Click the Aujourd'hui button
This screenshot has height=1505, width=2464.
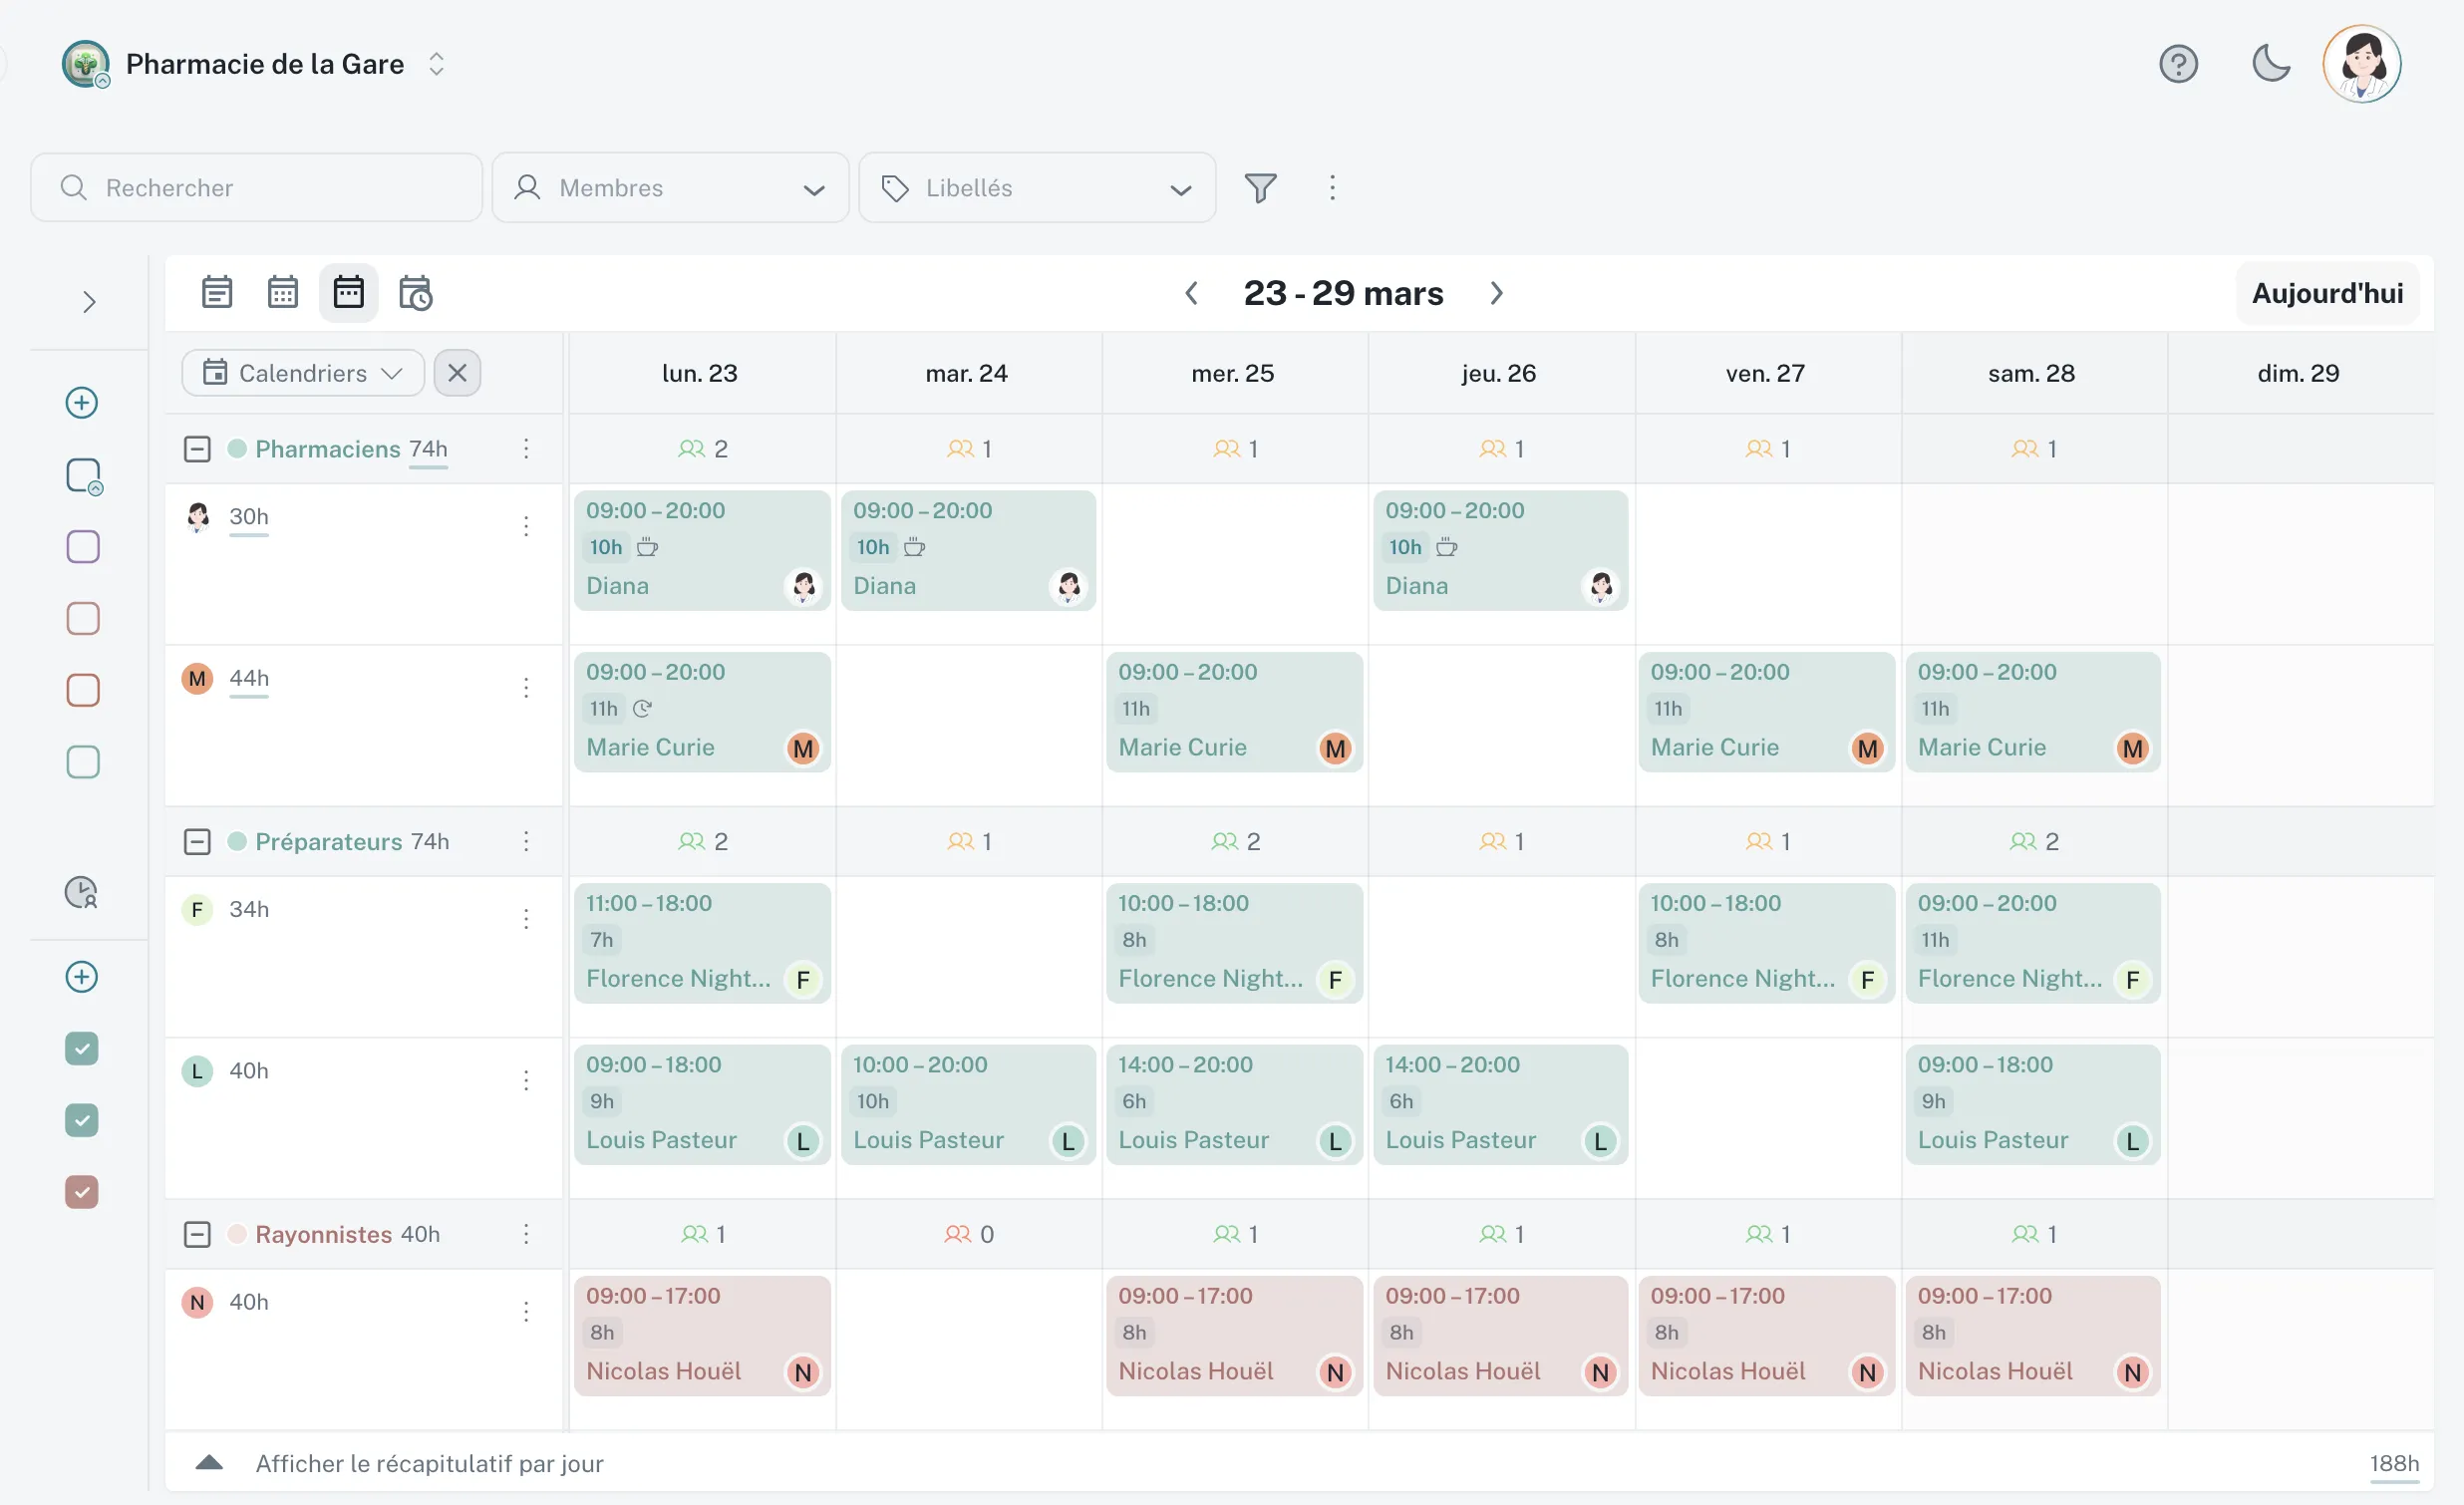[x=2327, y=293]
